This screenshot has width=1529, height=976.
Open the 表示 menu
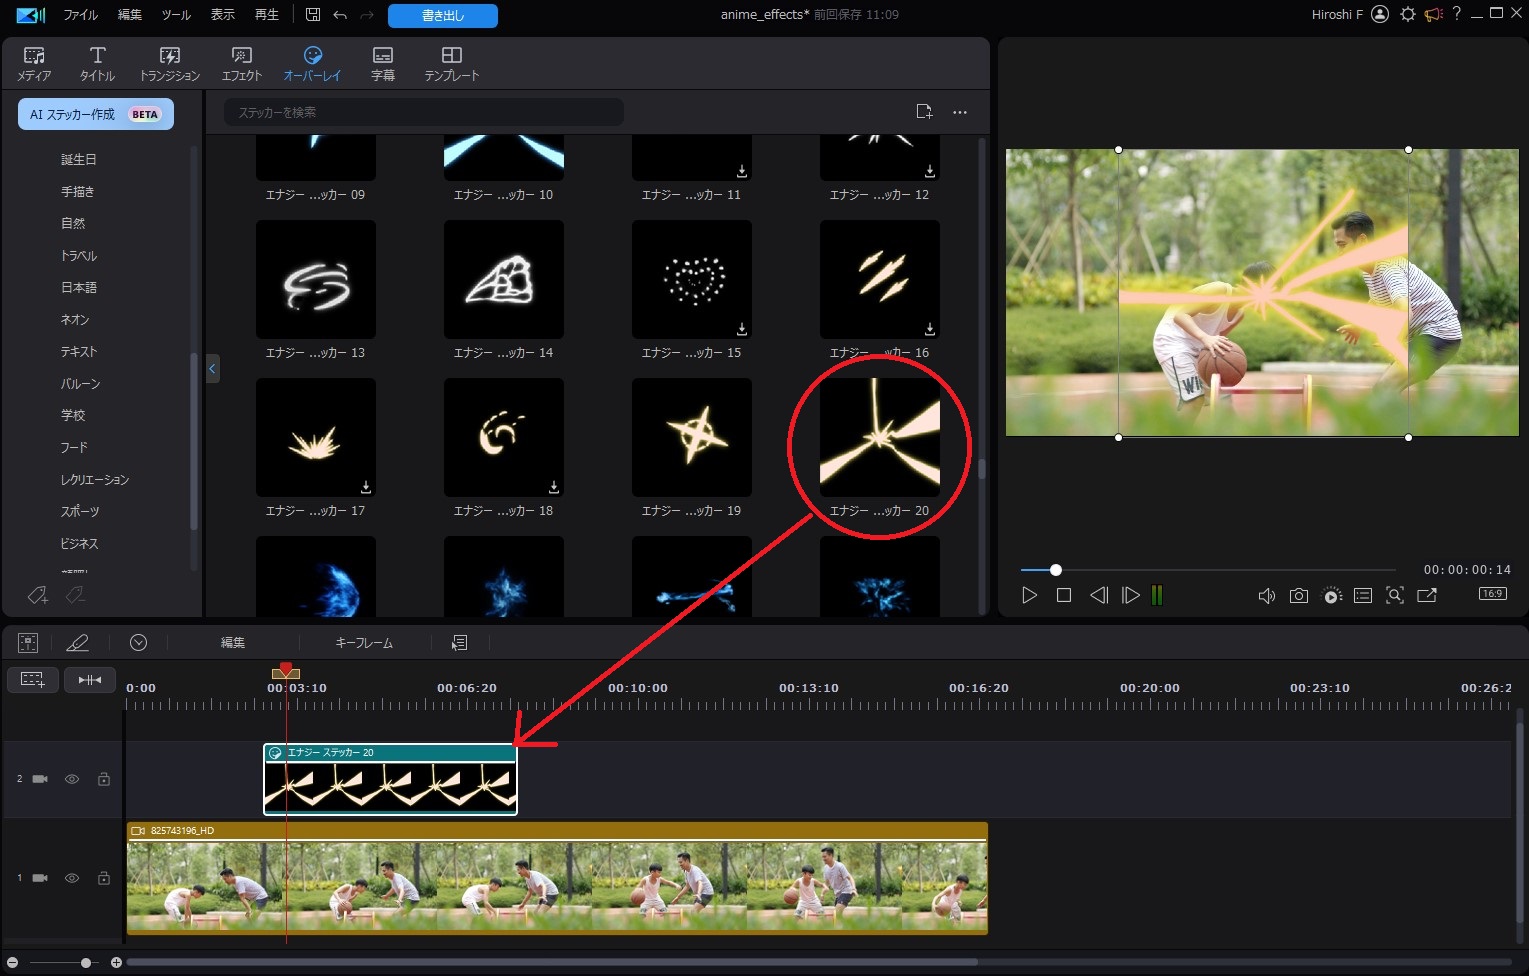click(223, 15)
